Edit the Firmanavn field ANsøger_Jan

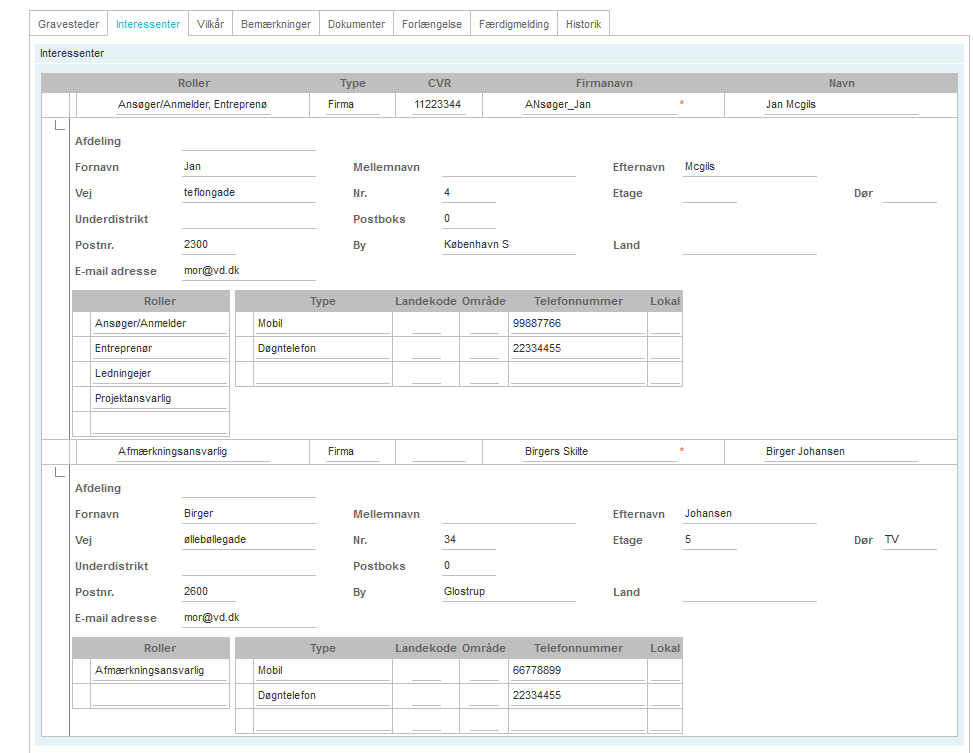pos(598,105)
